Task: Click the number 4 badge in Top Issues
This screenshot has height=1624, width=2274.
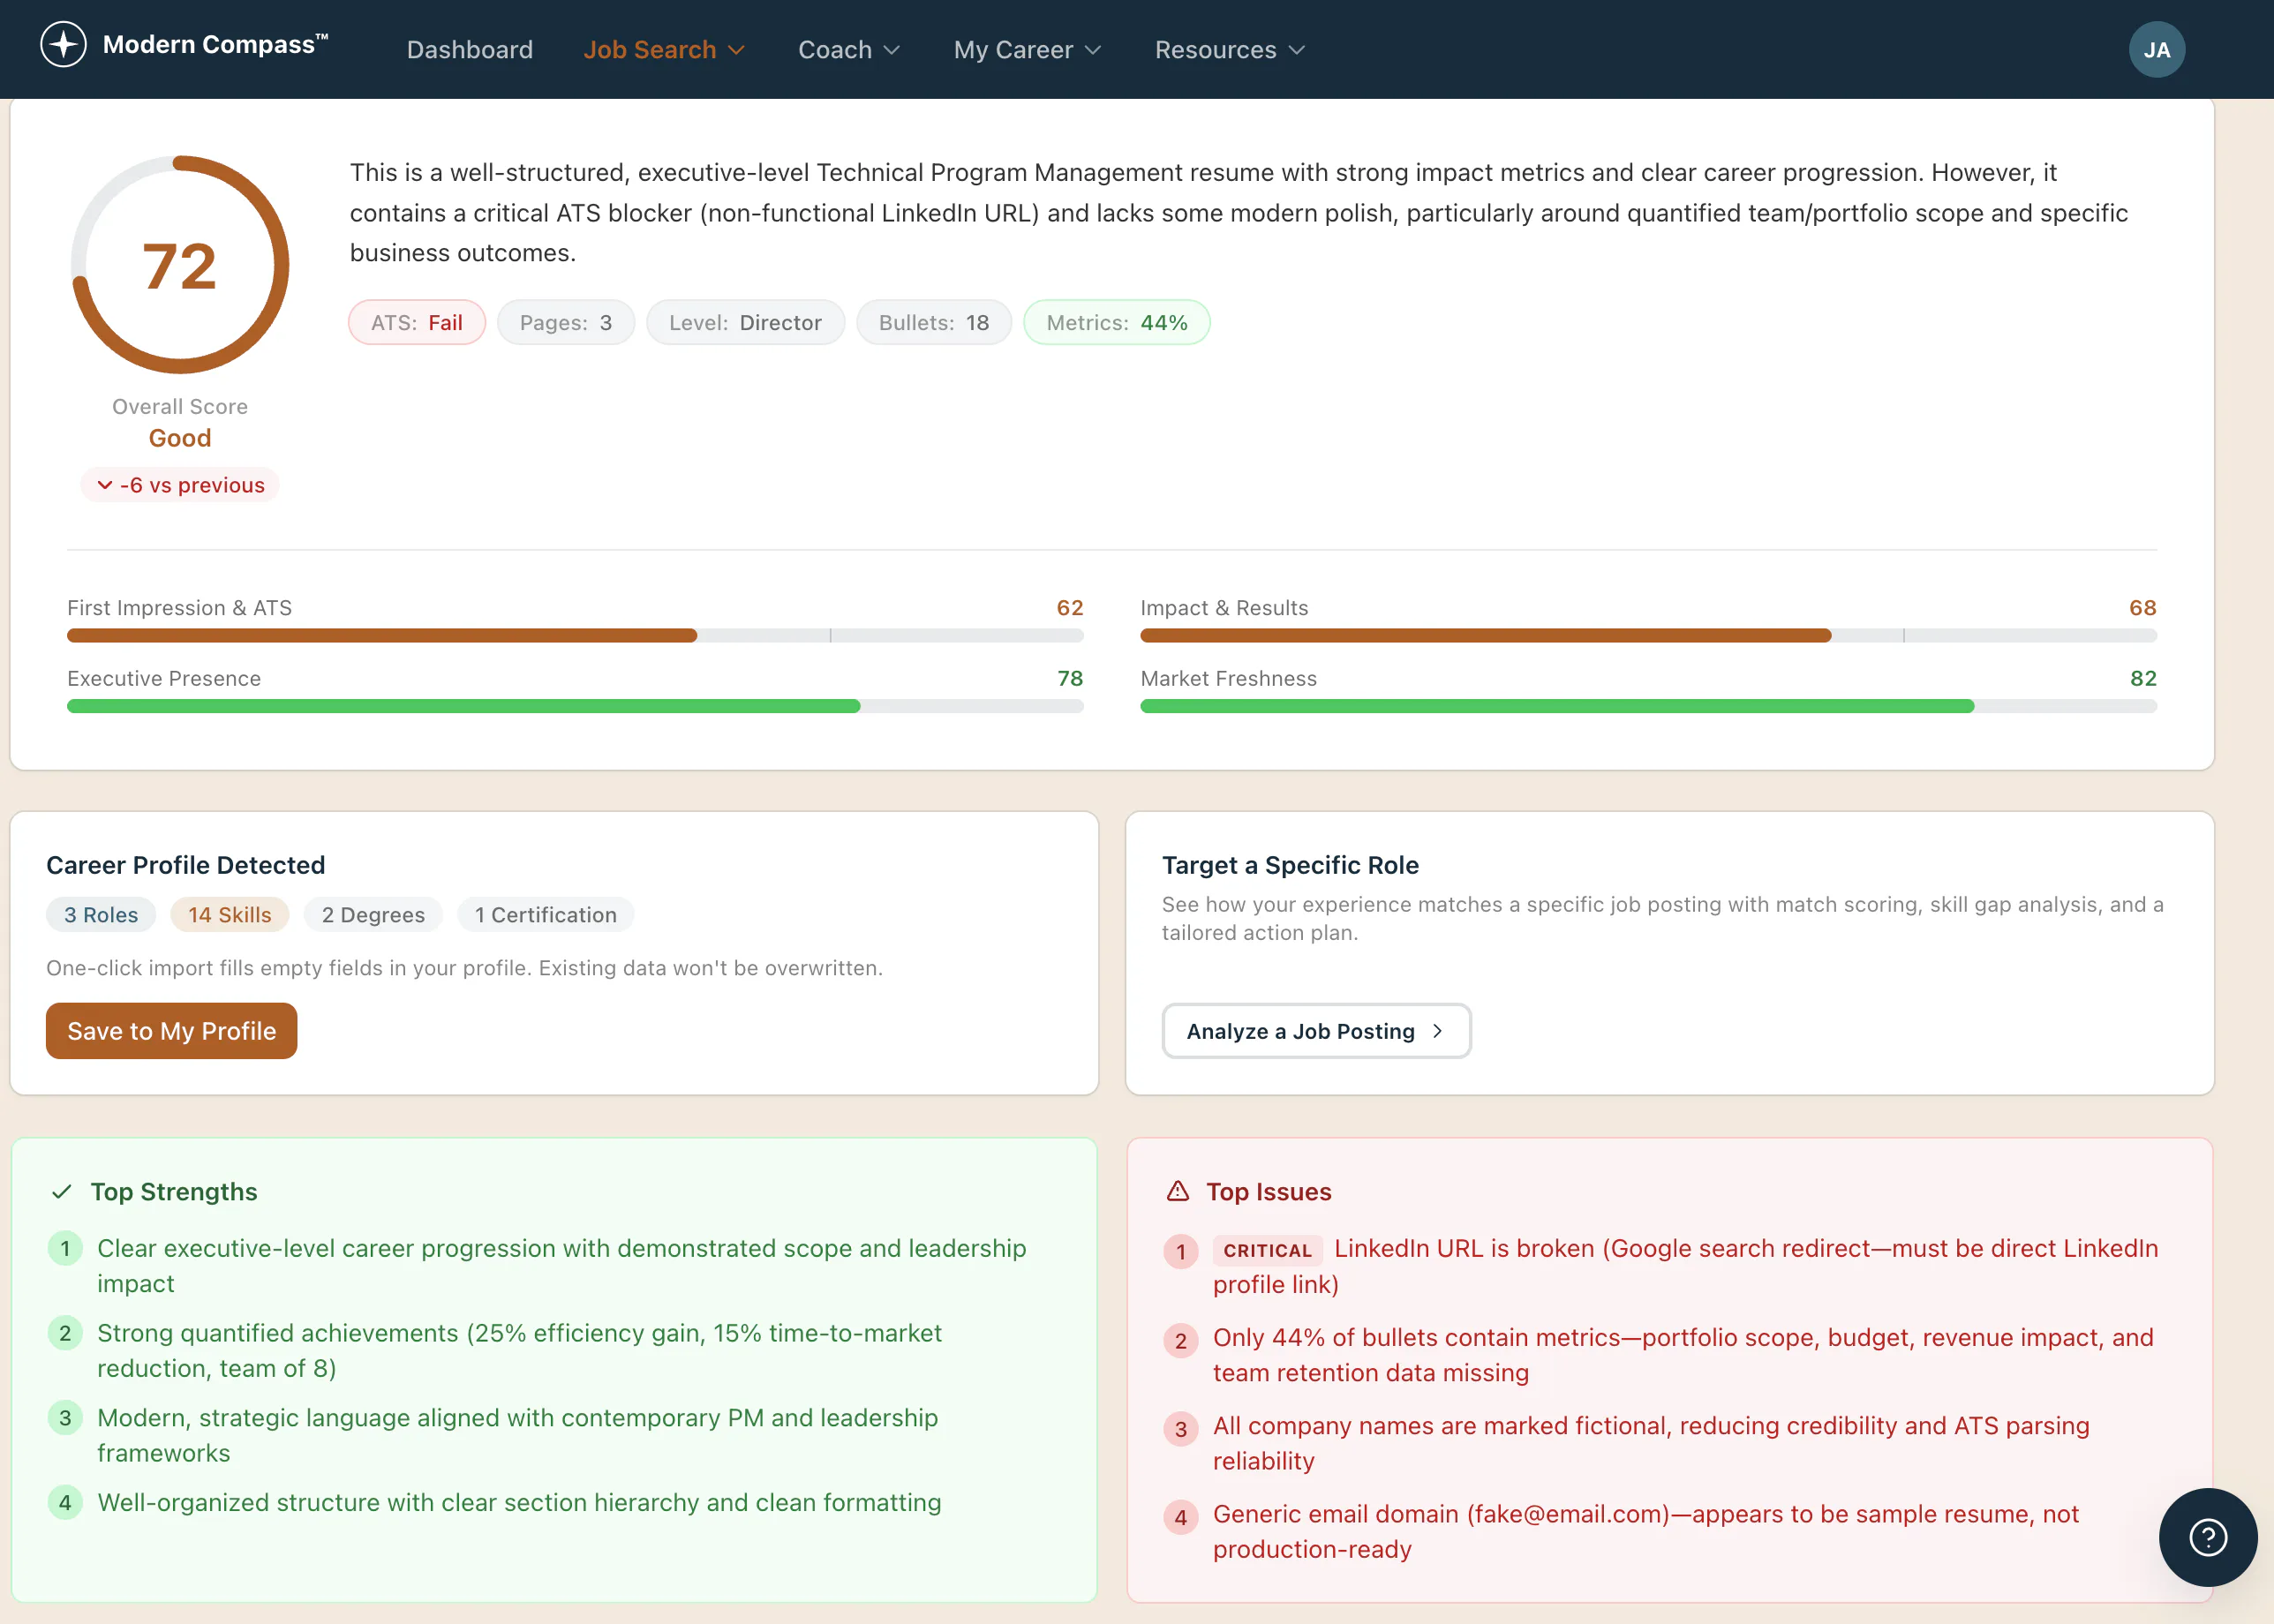Action: 1181,1517
